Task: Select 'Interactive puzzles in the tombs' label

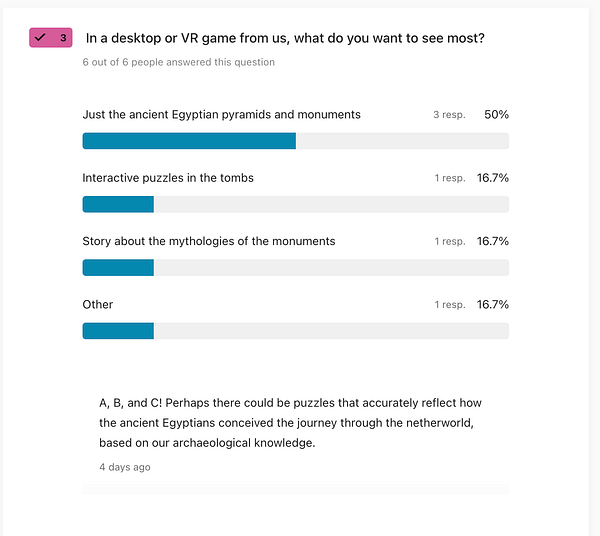Action: 168,178
